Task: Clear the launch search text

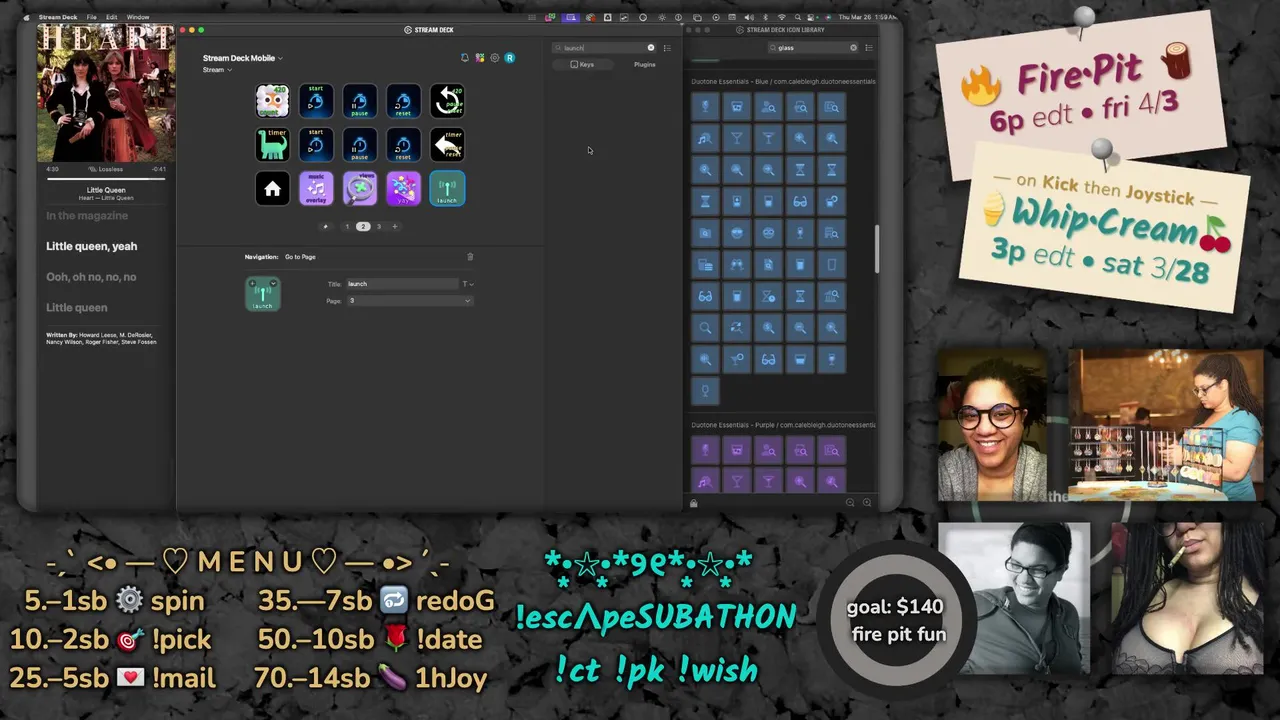Action: coord(651,48)
